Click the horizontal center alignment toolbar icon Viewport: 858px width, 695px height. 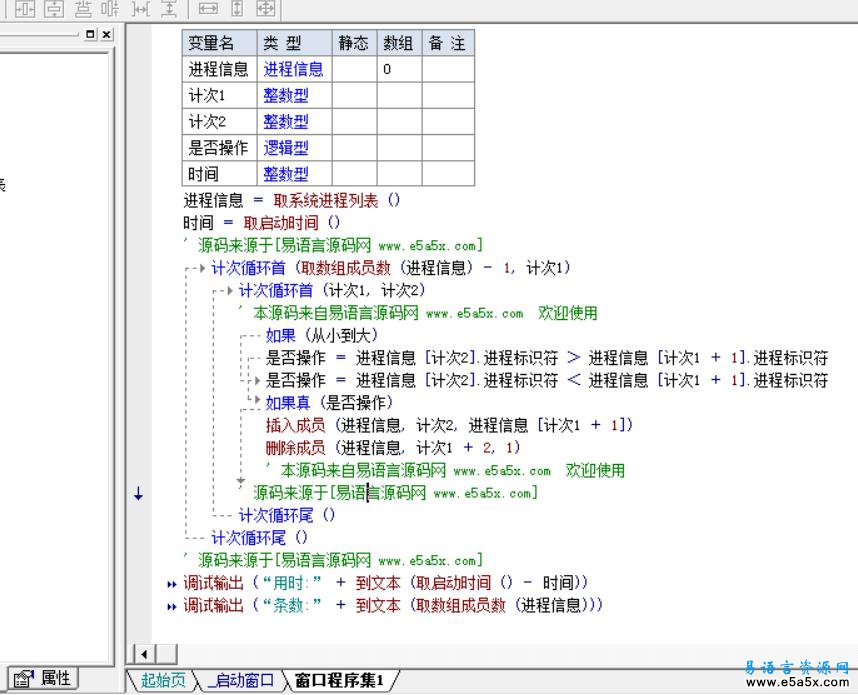click(x=25, y=9)
